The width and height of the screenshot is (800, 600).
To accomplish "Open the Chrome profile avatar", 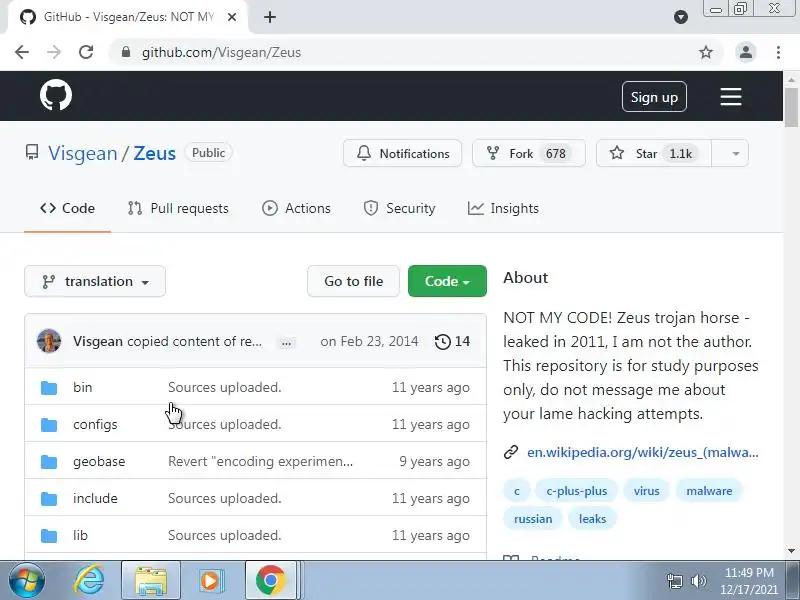I will point(745,52).
